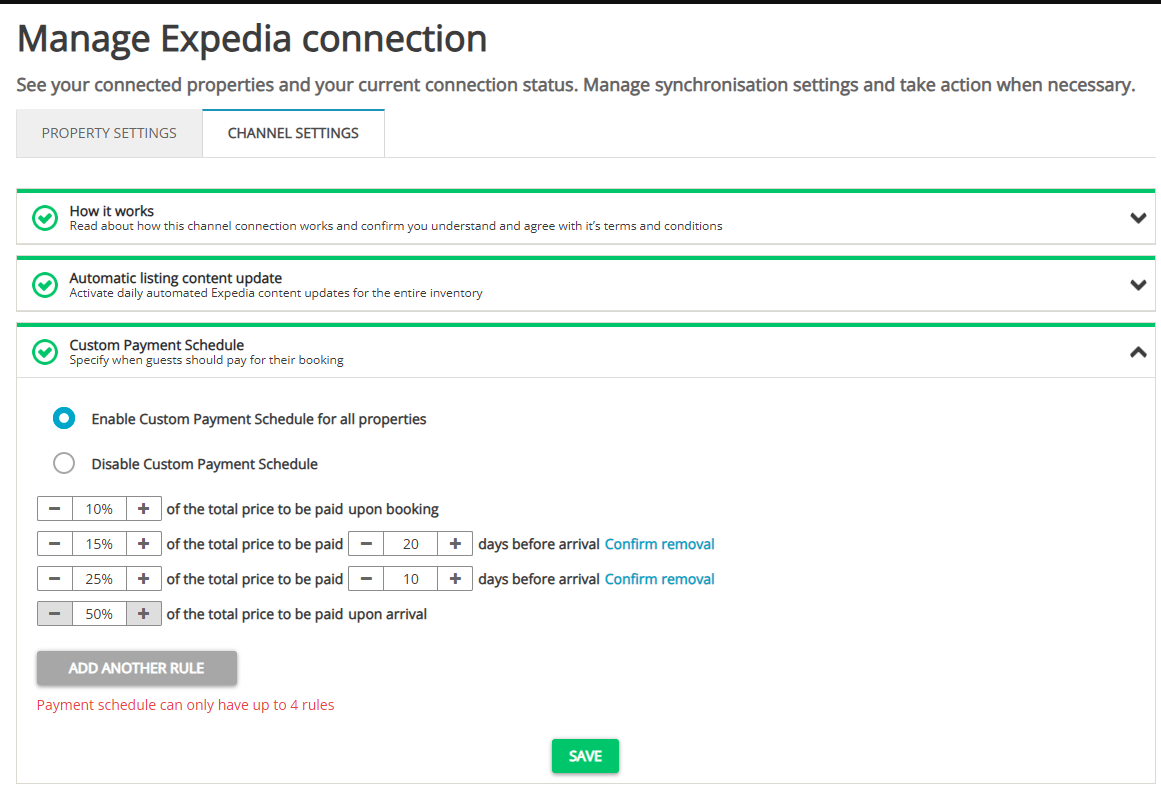Click the 10% percentage input field
This screenshot has width=1161, height=787.
coord(99,508)
